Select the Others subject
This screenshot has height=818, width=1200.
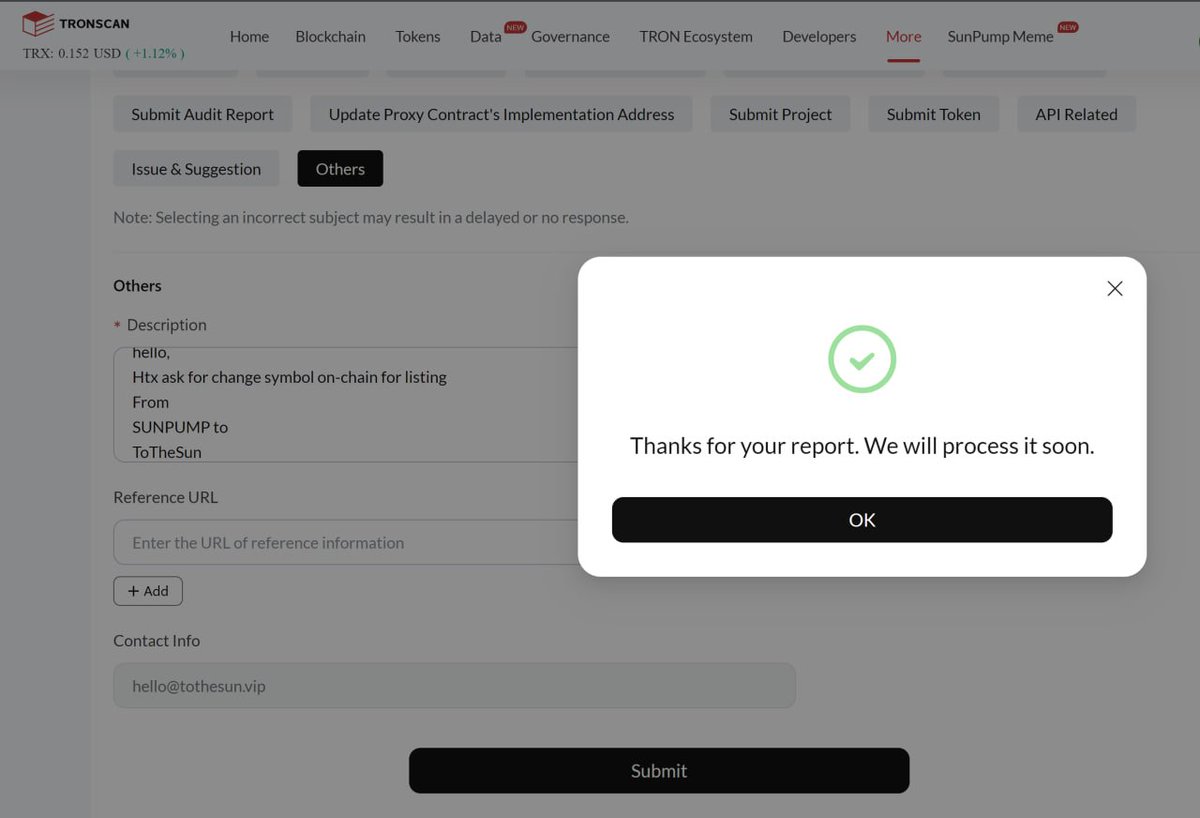[x=340, y=169]
